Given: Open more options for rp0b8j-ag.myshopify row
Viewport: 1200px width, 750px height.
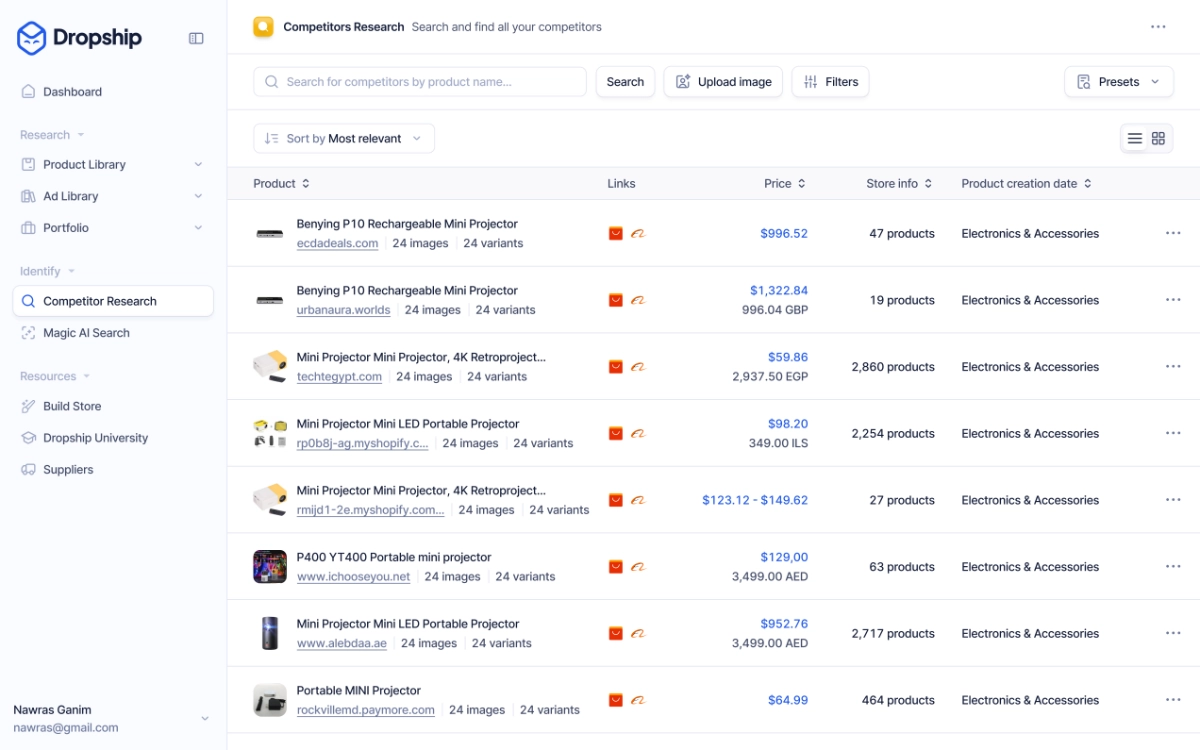Looking at the screenshot, I should pos(1173,433).
